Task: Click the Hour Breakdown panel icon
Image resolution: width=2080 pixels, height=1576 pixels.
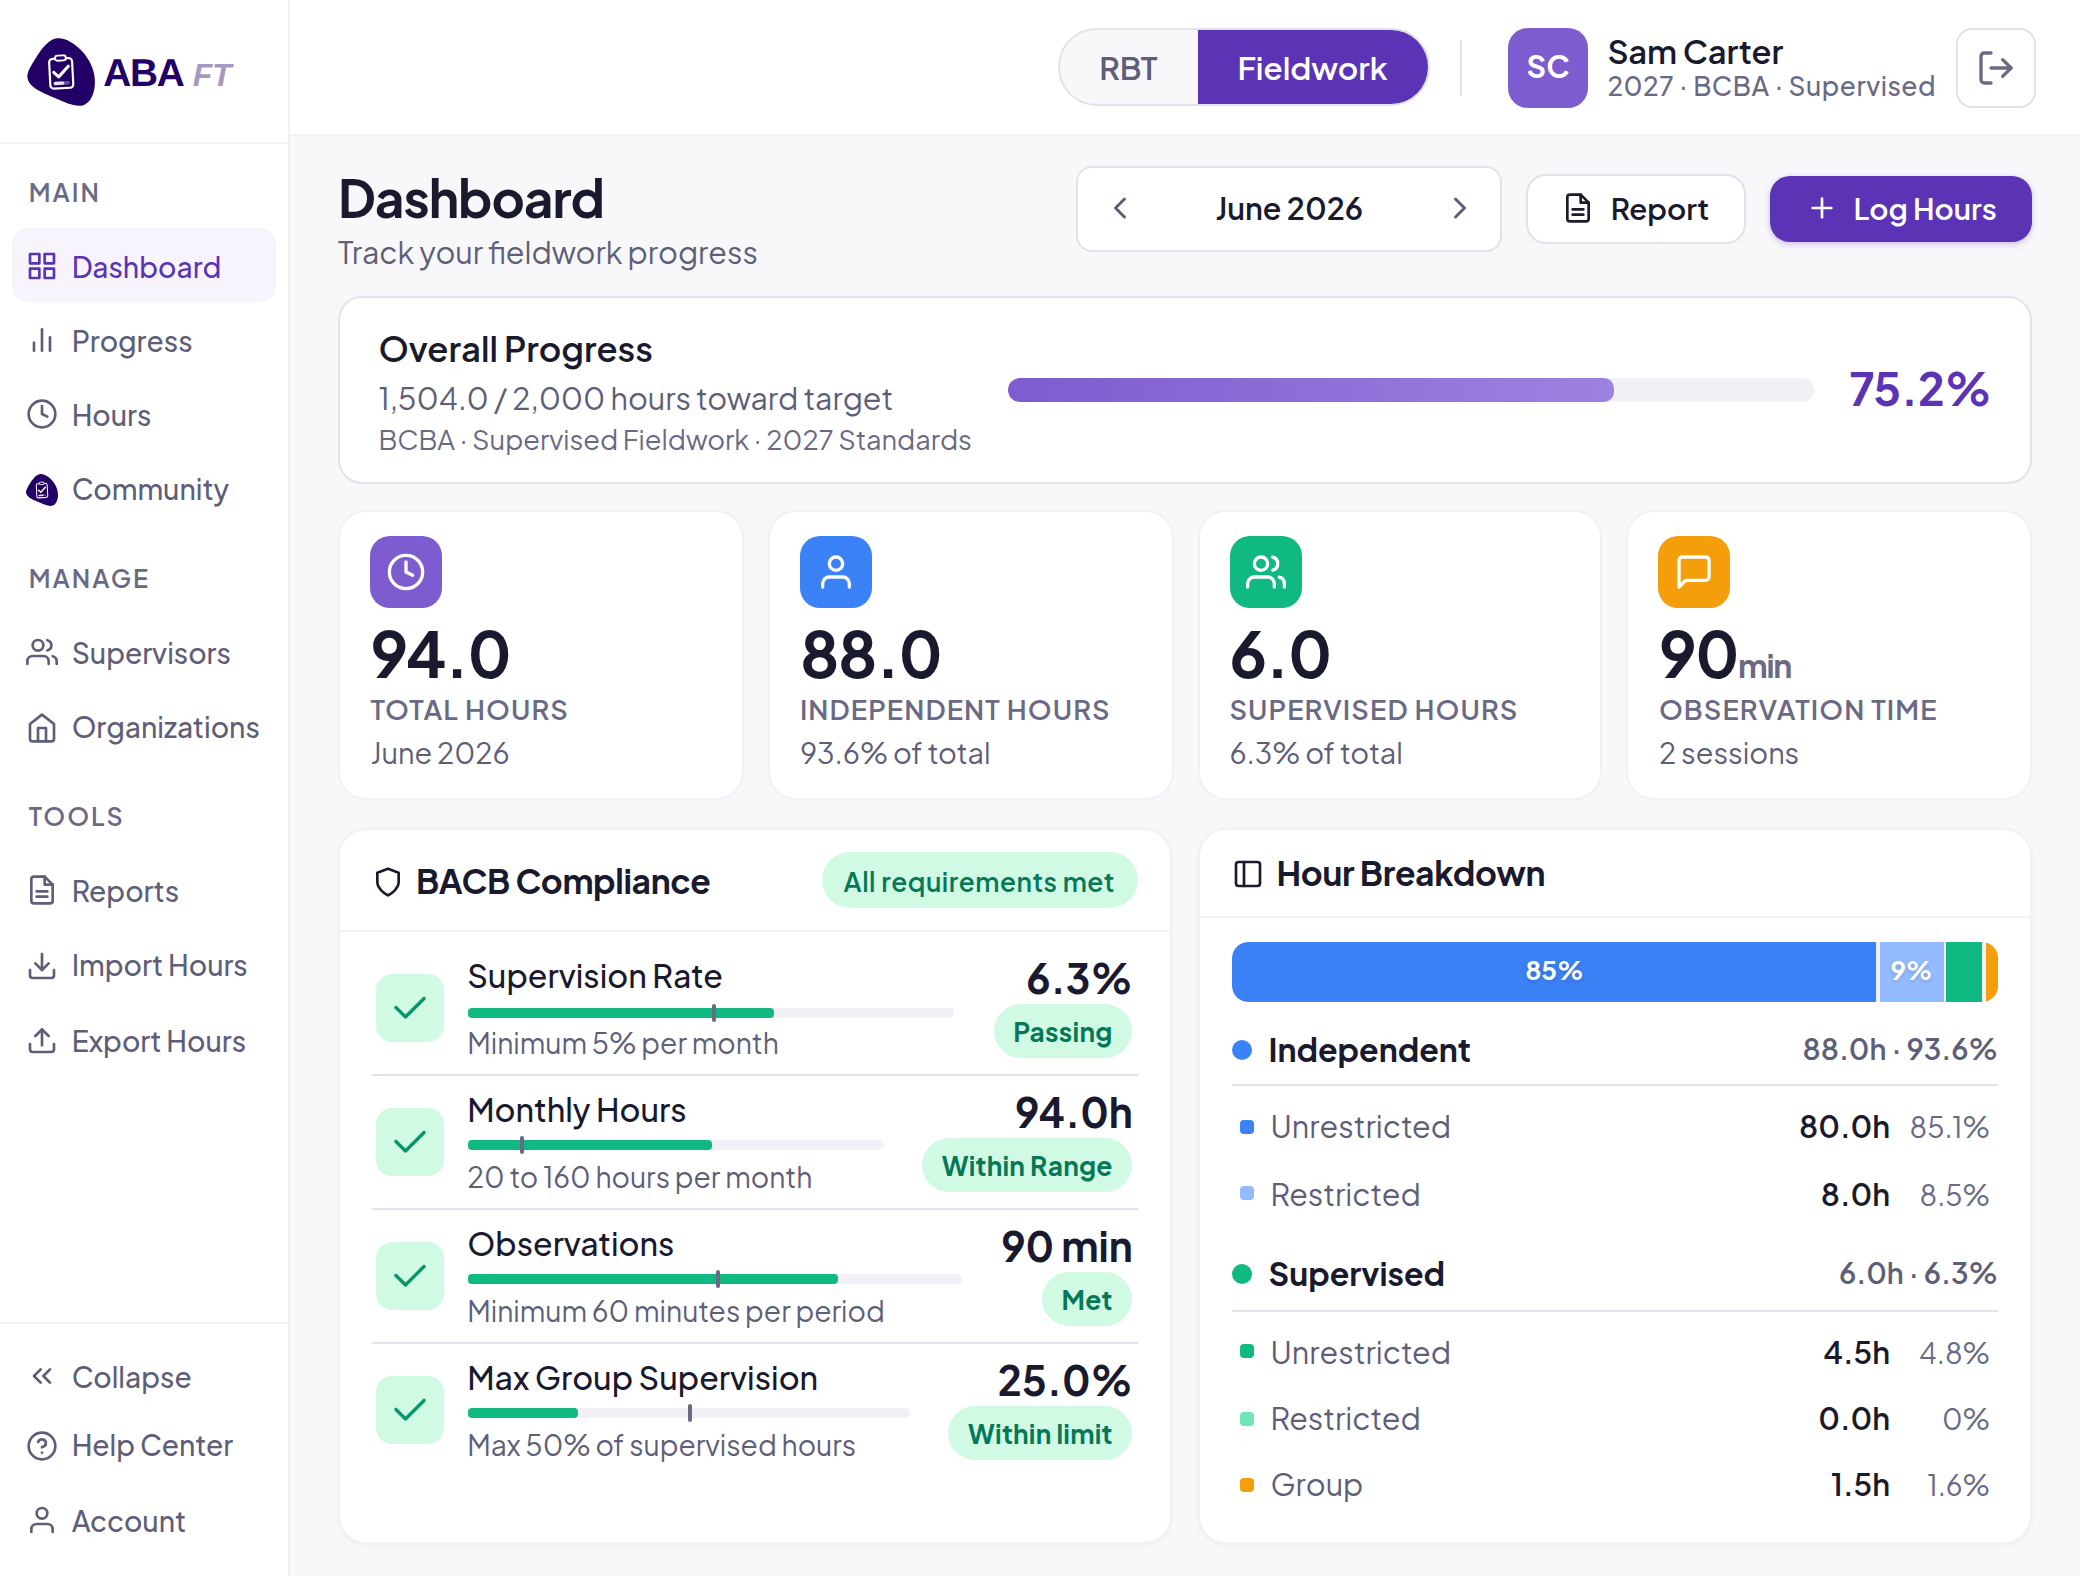Action: [1248, 874]
